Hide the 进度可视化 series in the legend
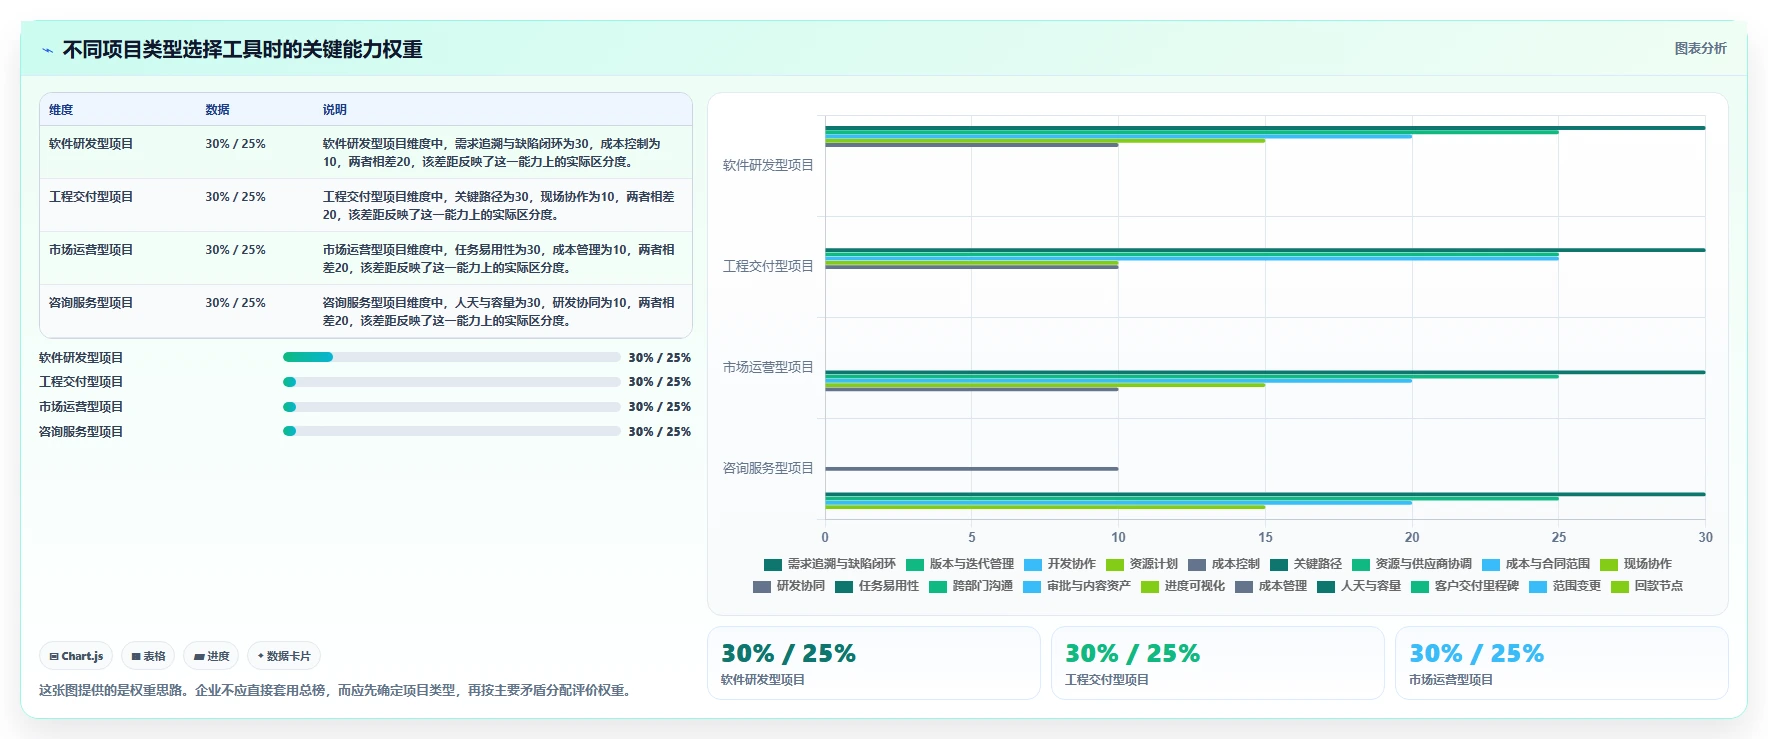Image resolution: width=1768 pixels, height=739 pixels. click(1183, 586)
